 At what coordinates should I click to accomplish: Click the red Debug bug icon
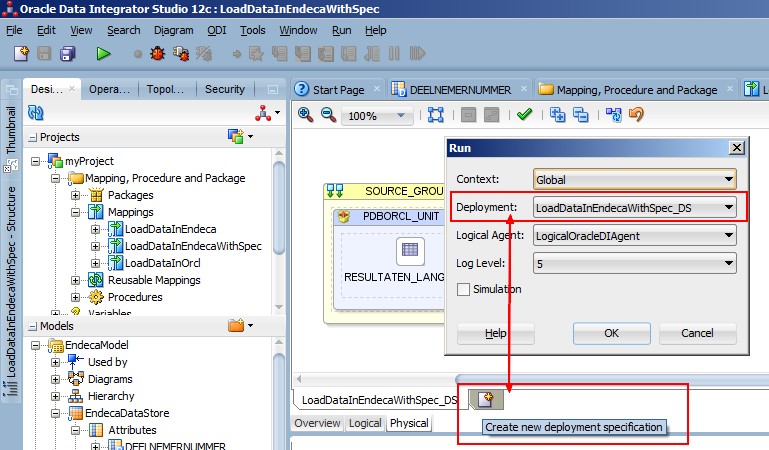click(157, 53)
